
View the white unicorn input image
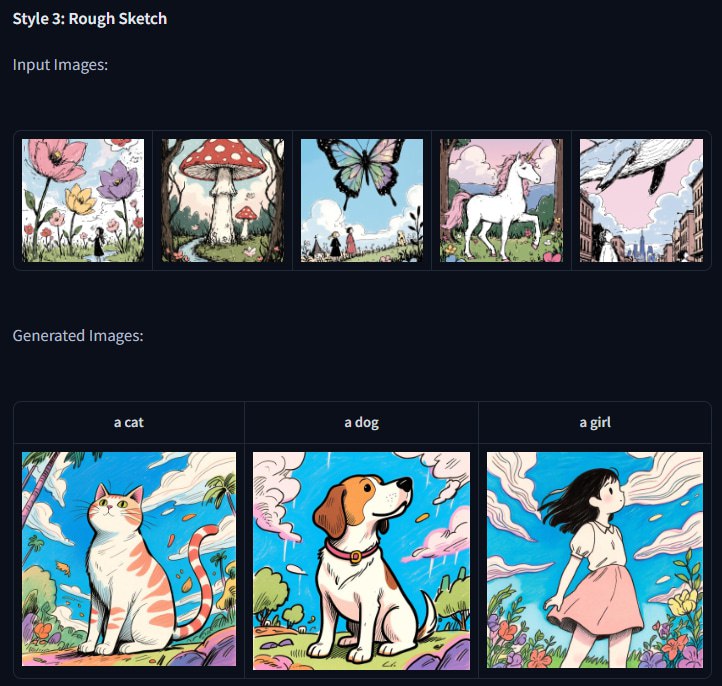501,200
